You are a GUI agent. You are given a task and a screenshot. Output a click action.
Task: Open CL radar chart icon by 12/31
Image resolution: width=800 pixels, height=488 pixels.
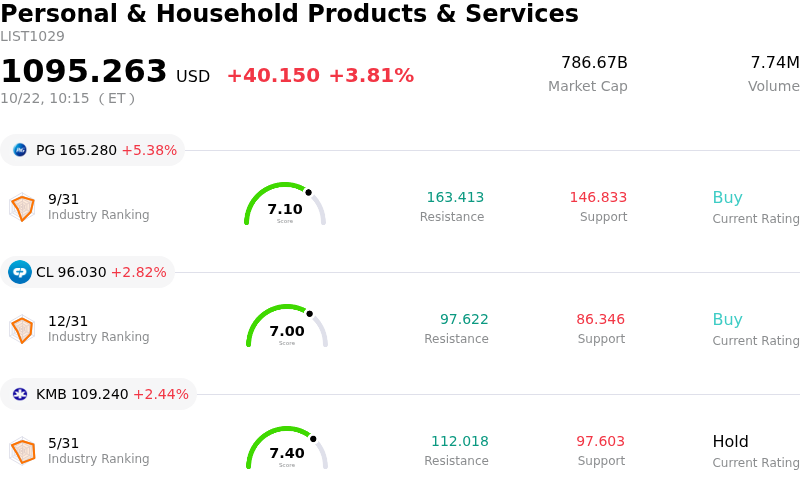click(22, 329)
